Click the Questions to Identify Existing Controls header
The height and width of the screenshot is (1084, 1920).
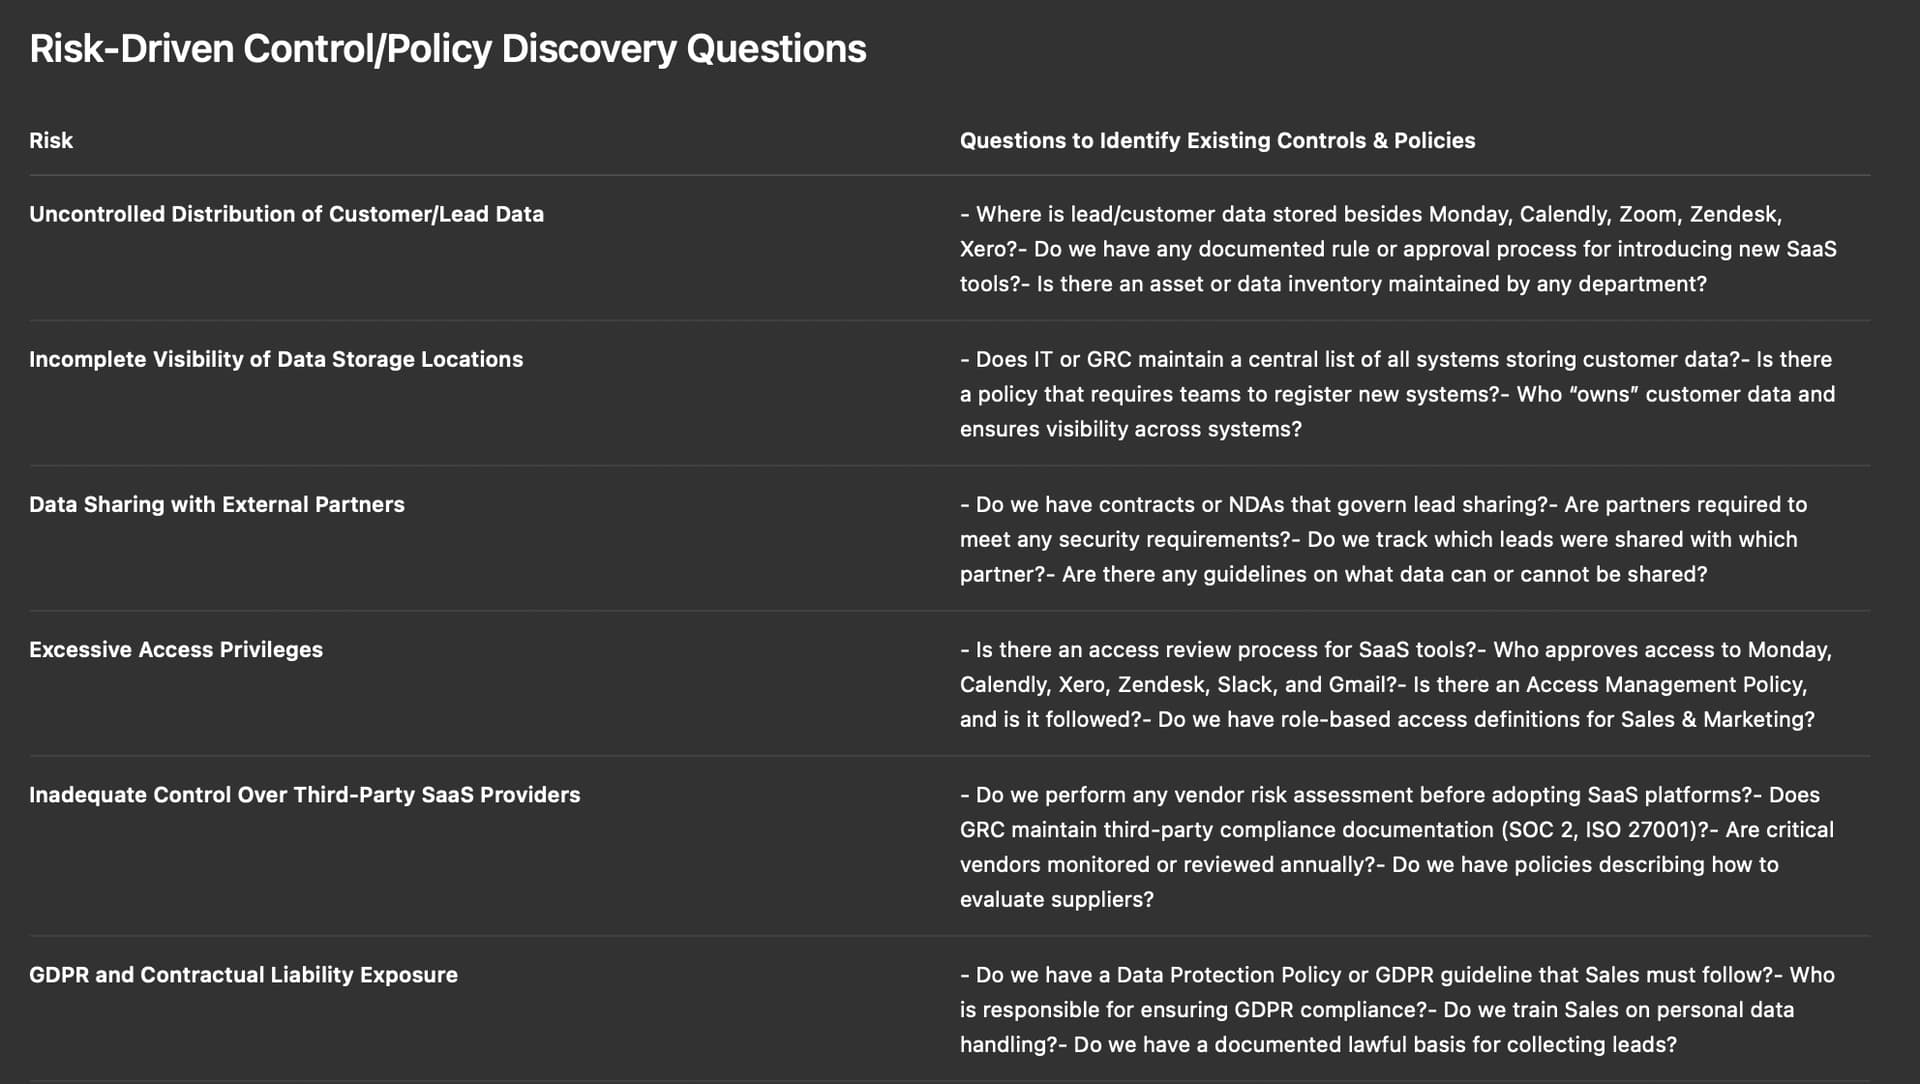(x=1216, y=141)
